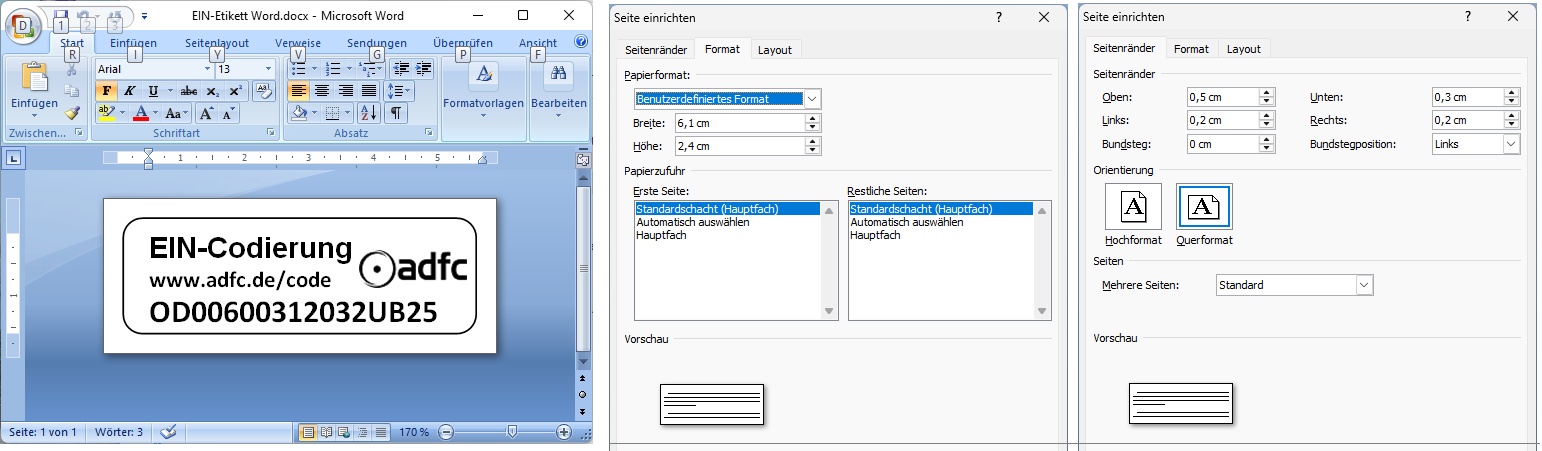
Task: Click the Seite: 1 von 1 status bar indicator
Action: point(42,432)
